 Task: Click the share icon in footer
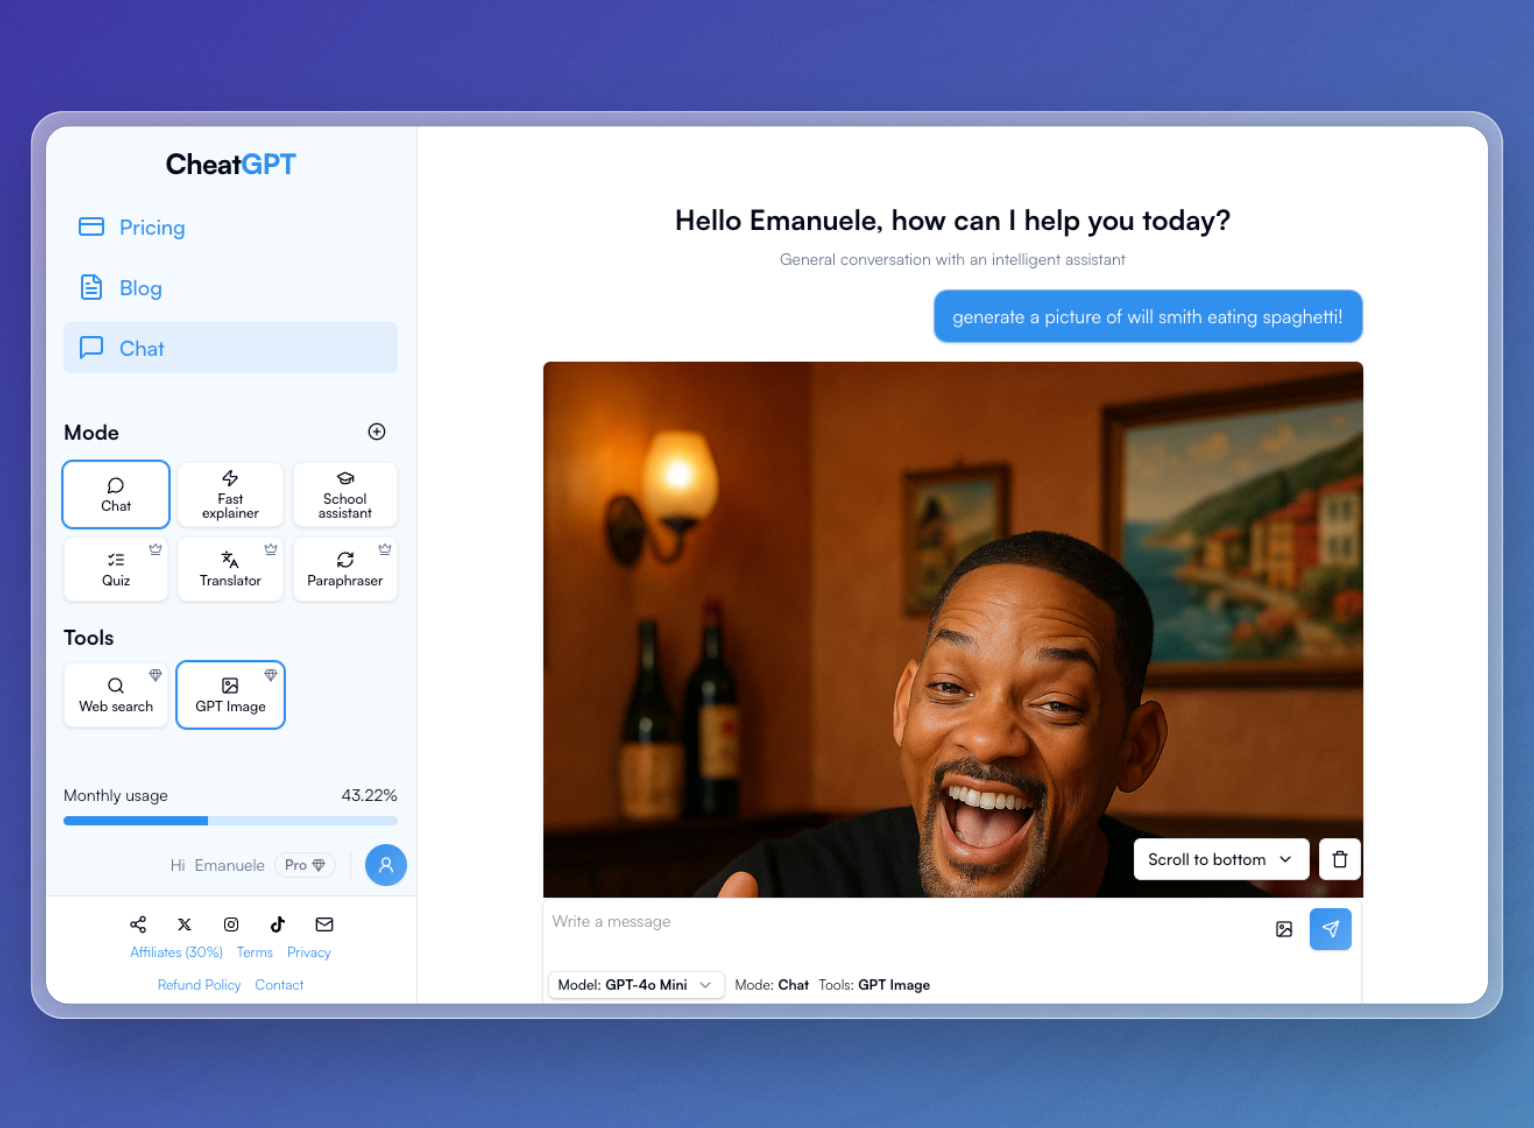[138, 924]
